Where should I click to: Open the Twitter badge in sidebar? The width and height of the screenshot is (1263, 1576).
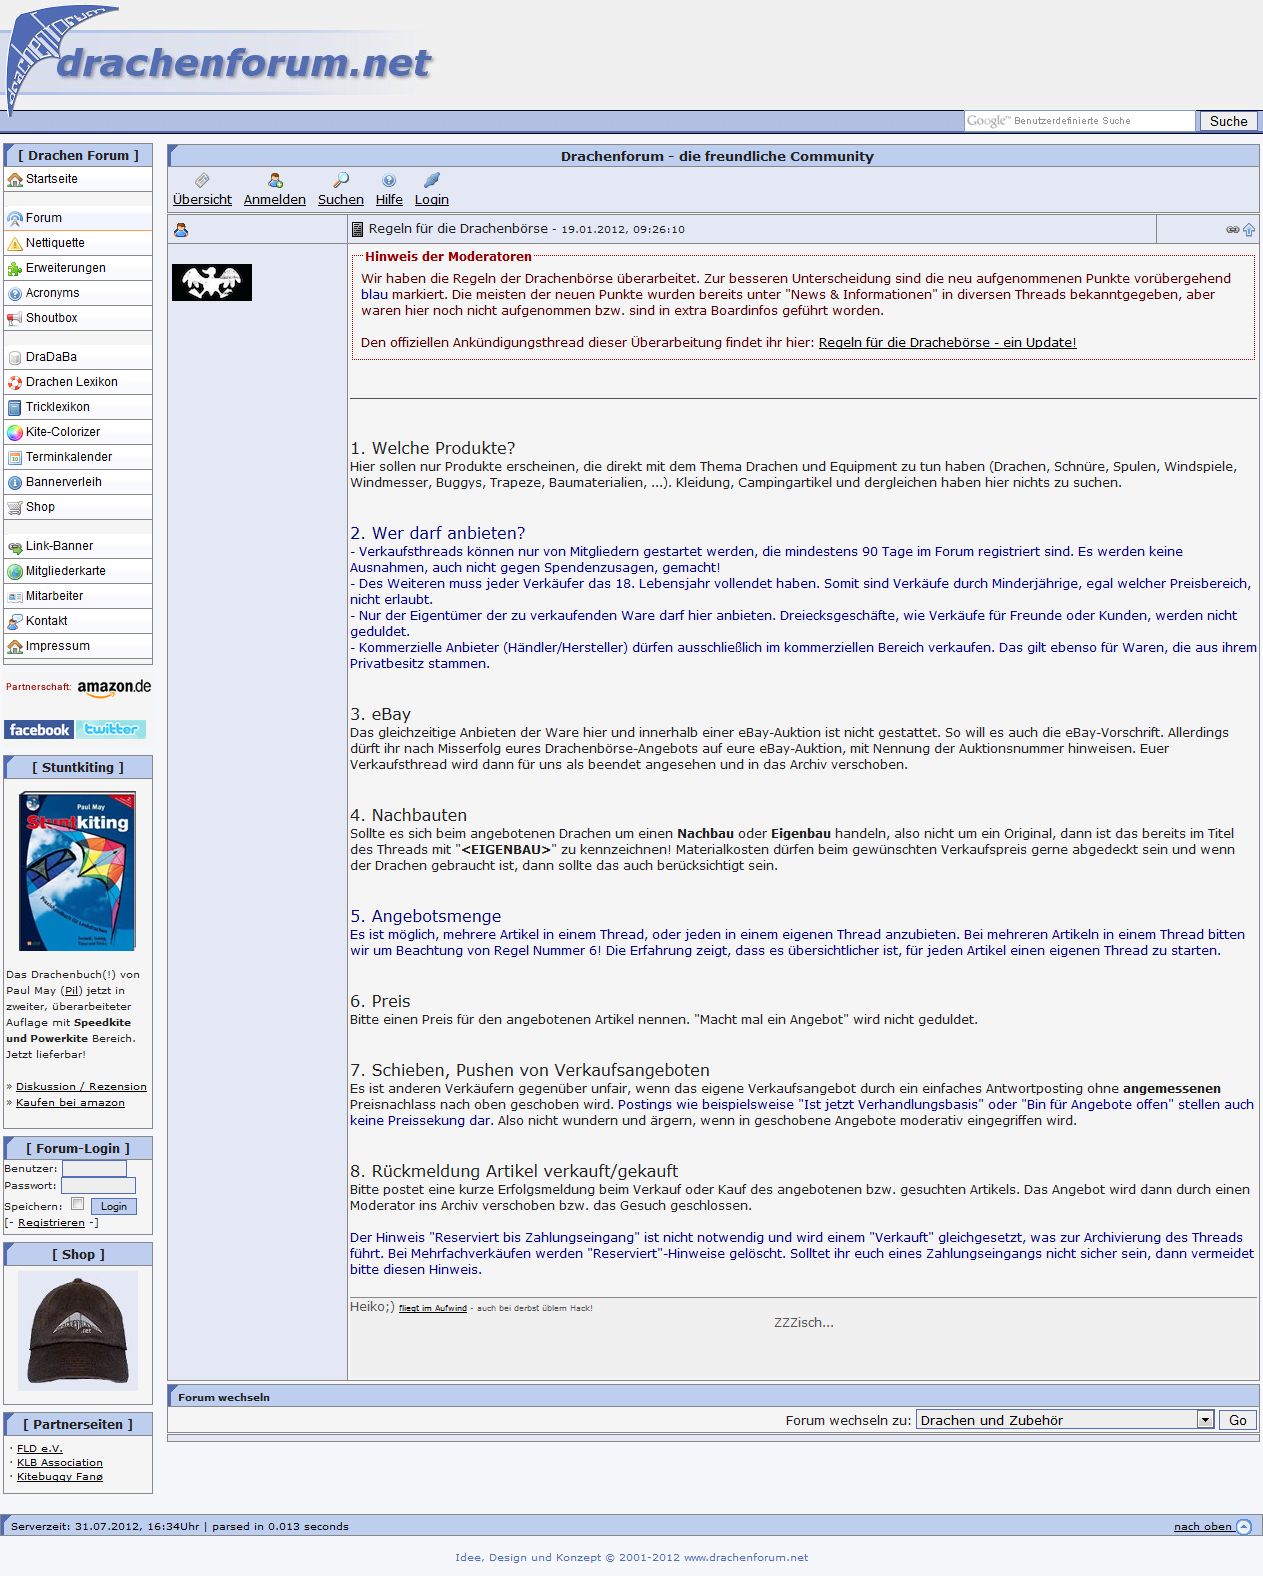112,730
